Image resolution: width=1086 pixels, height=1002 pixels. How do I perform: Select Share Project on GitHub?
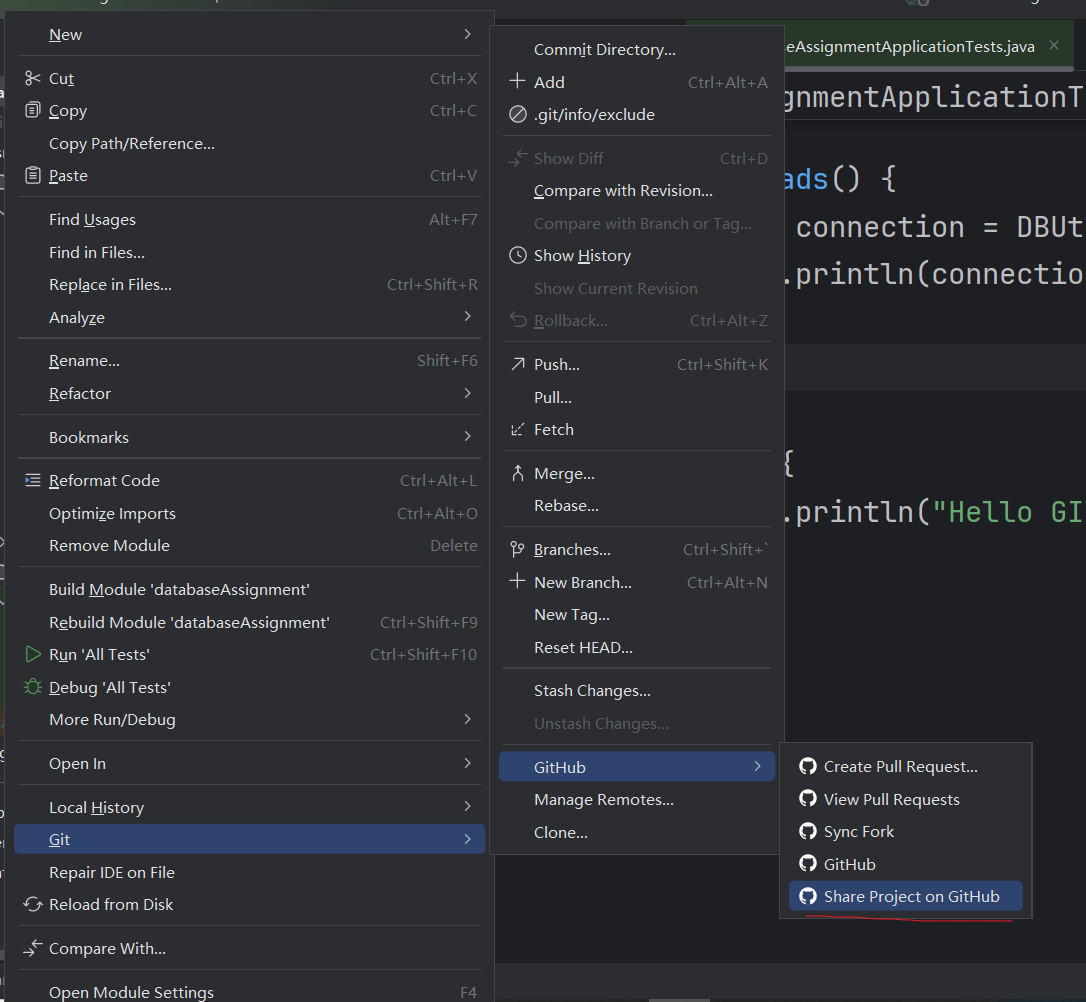(911, 897)
